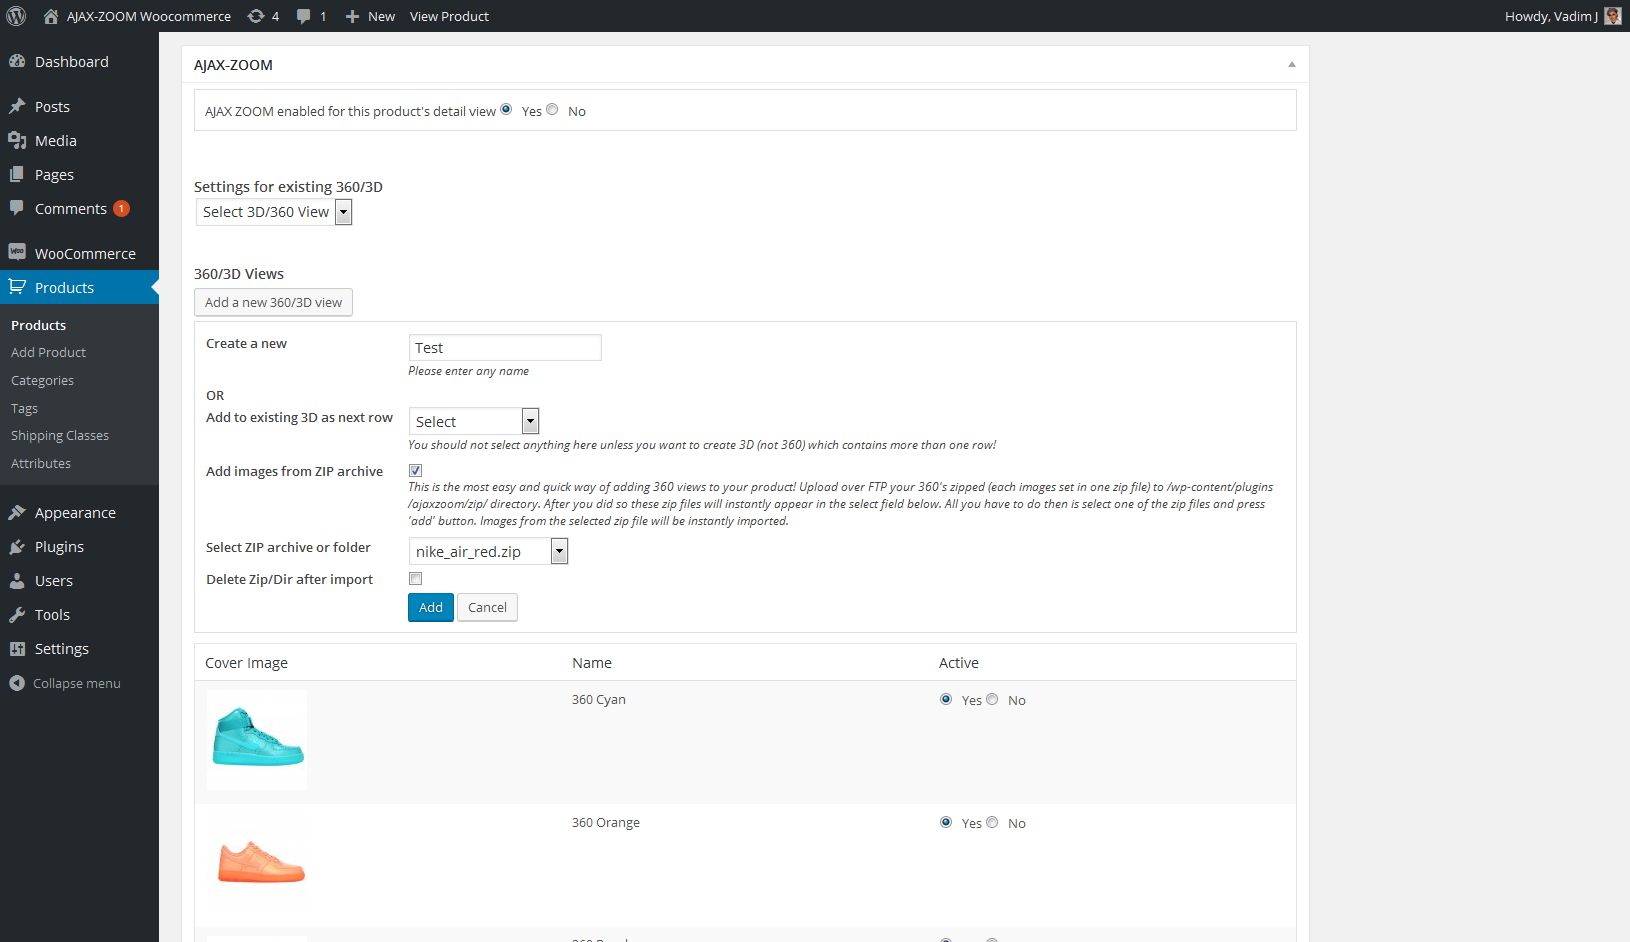The height and width of the screenshot is (942, 1630).
Task: Click View Product in admin bar
Action: [x=449, y=16]
